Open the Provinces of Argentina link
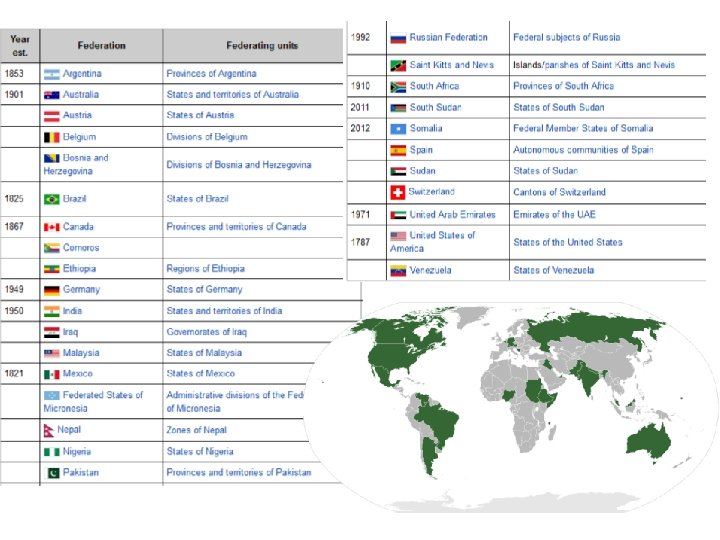Screen dimensions: 720x540 tap(211, 73)
